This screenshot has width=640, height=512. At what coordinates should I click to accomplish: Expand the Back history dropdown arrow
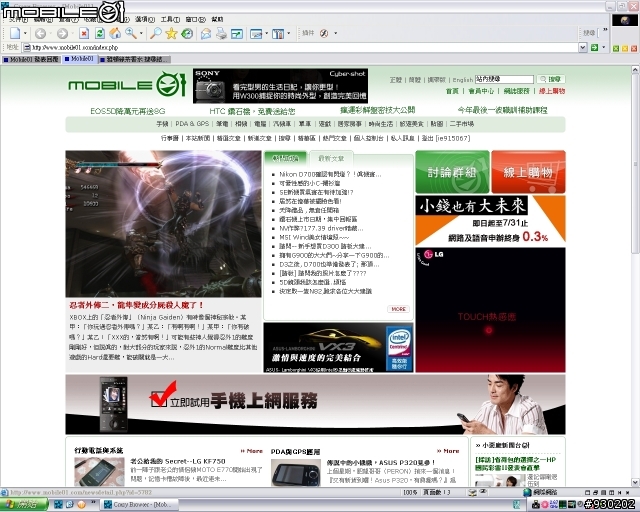tap(50, 33)
